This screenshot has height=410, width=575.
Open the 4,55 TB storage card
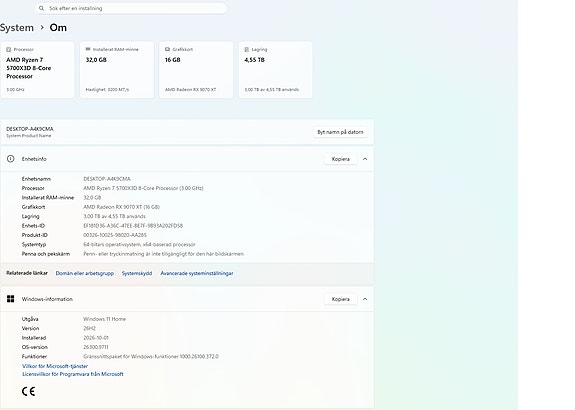coord(275,70)
